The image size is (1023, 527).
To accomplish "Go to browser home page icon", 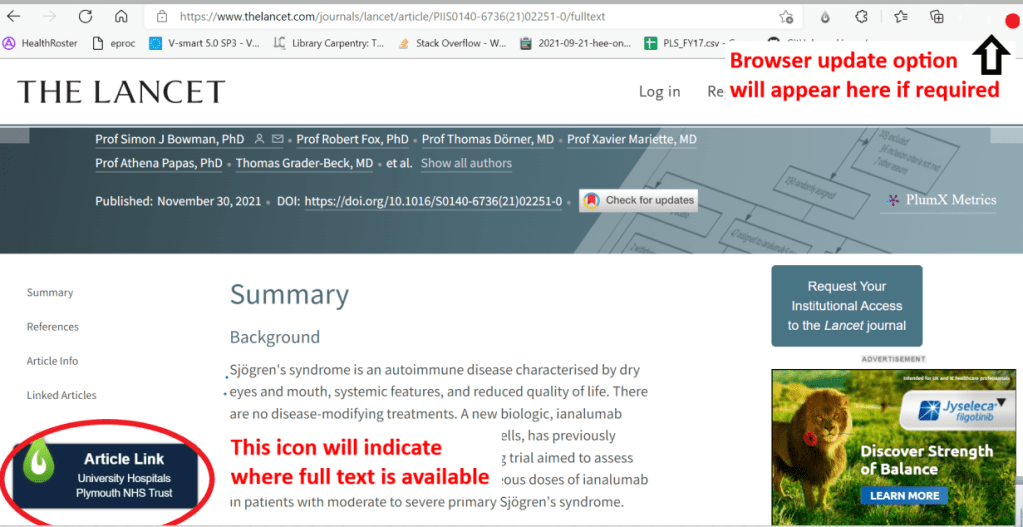I will pyautogui.click(x=121, y=17).
